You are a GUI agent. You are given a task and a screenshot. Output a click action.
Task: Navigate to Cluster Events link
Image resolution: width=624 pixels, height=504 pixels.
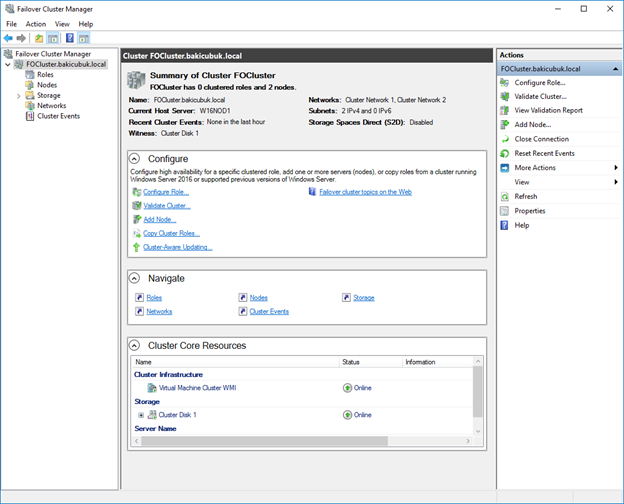click(x=269, y=311)
